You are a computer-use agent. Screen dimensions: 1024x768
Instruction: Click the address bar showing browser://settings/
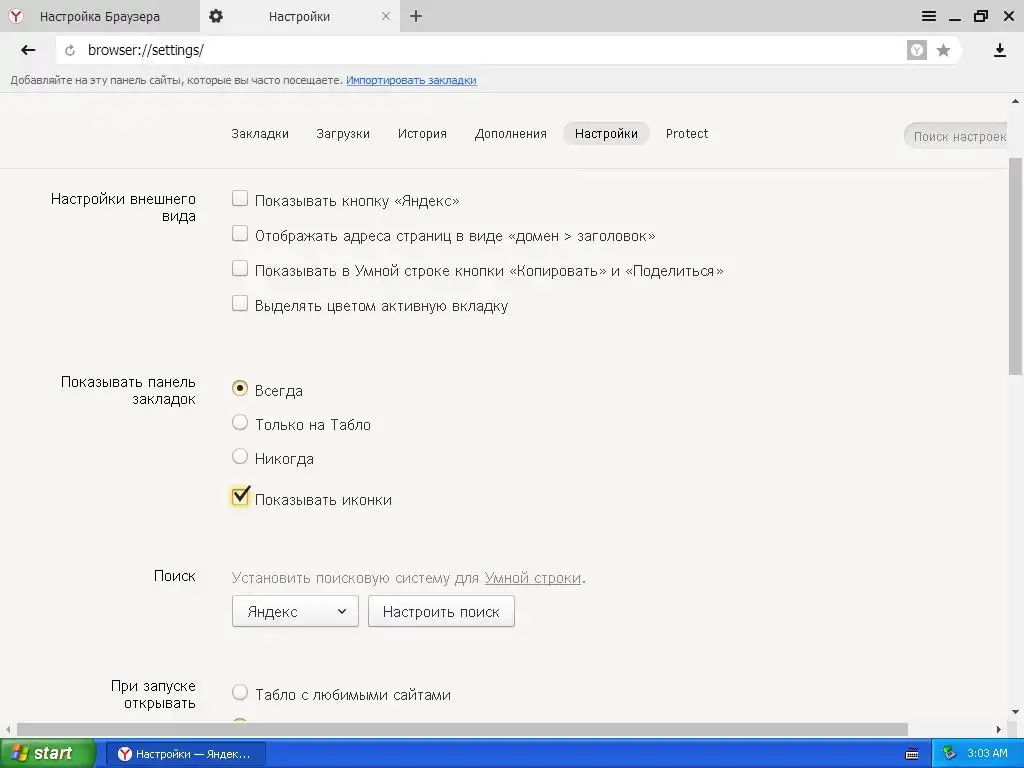483,50
